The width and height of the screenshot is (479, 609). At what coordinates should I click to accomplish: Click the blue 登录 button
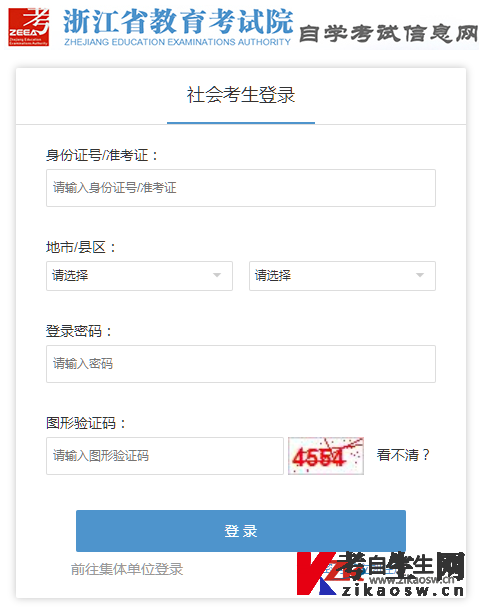pos(241,531)
